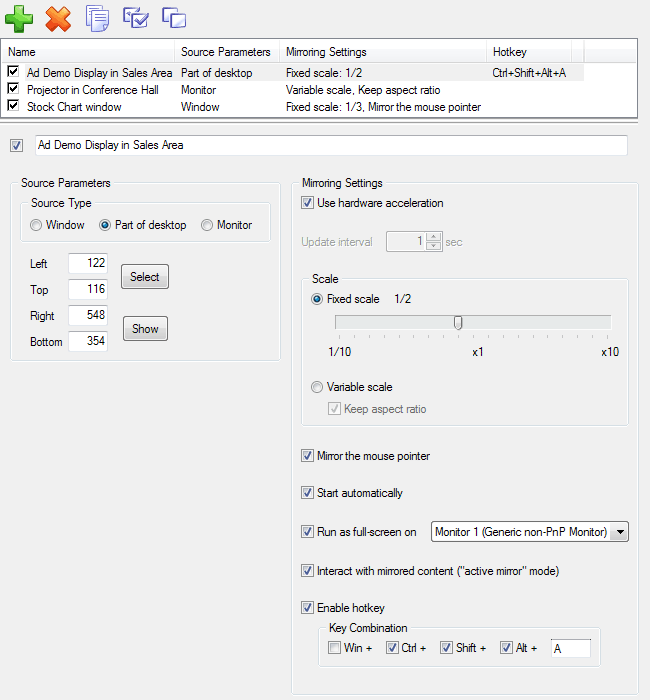Uncheck Mirror the mouse pointer
Screen dimensions: 650x700
[x=307, y=456]
